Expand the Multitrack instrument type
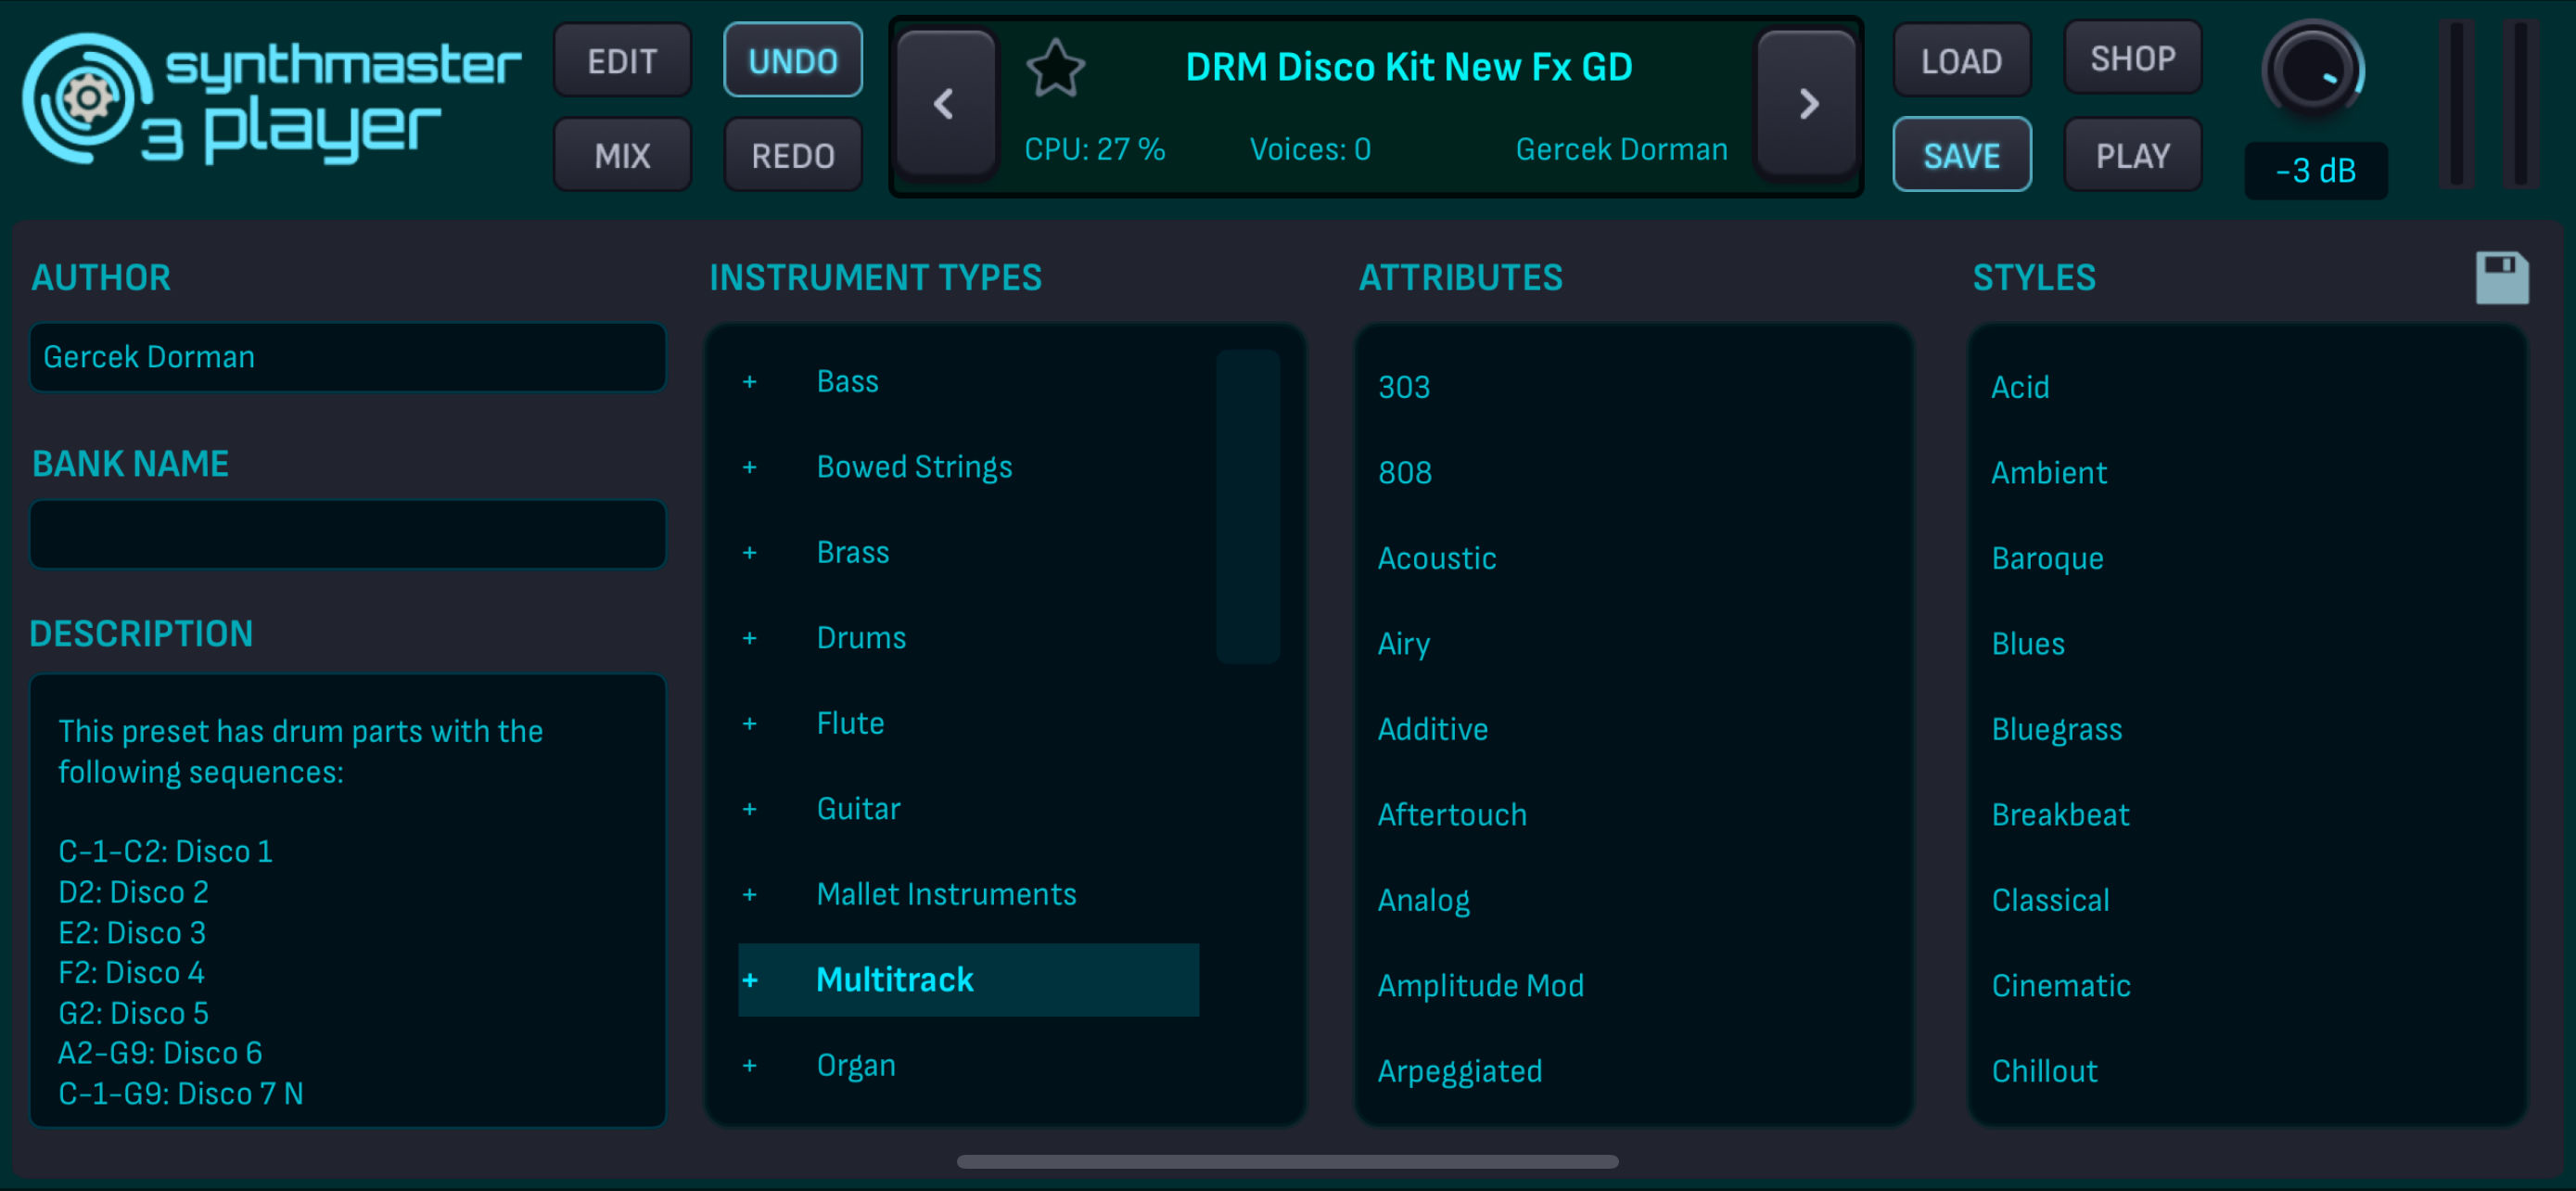Viewport: 2576px width, 1191px height. [750, 980]
